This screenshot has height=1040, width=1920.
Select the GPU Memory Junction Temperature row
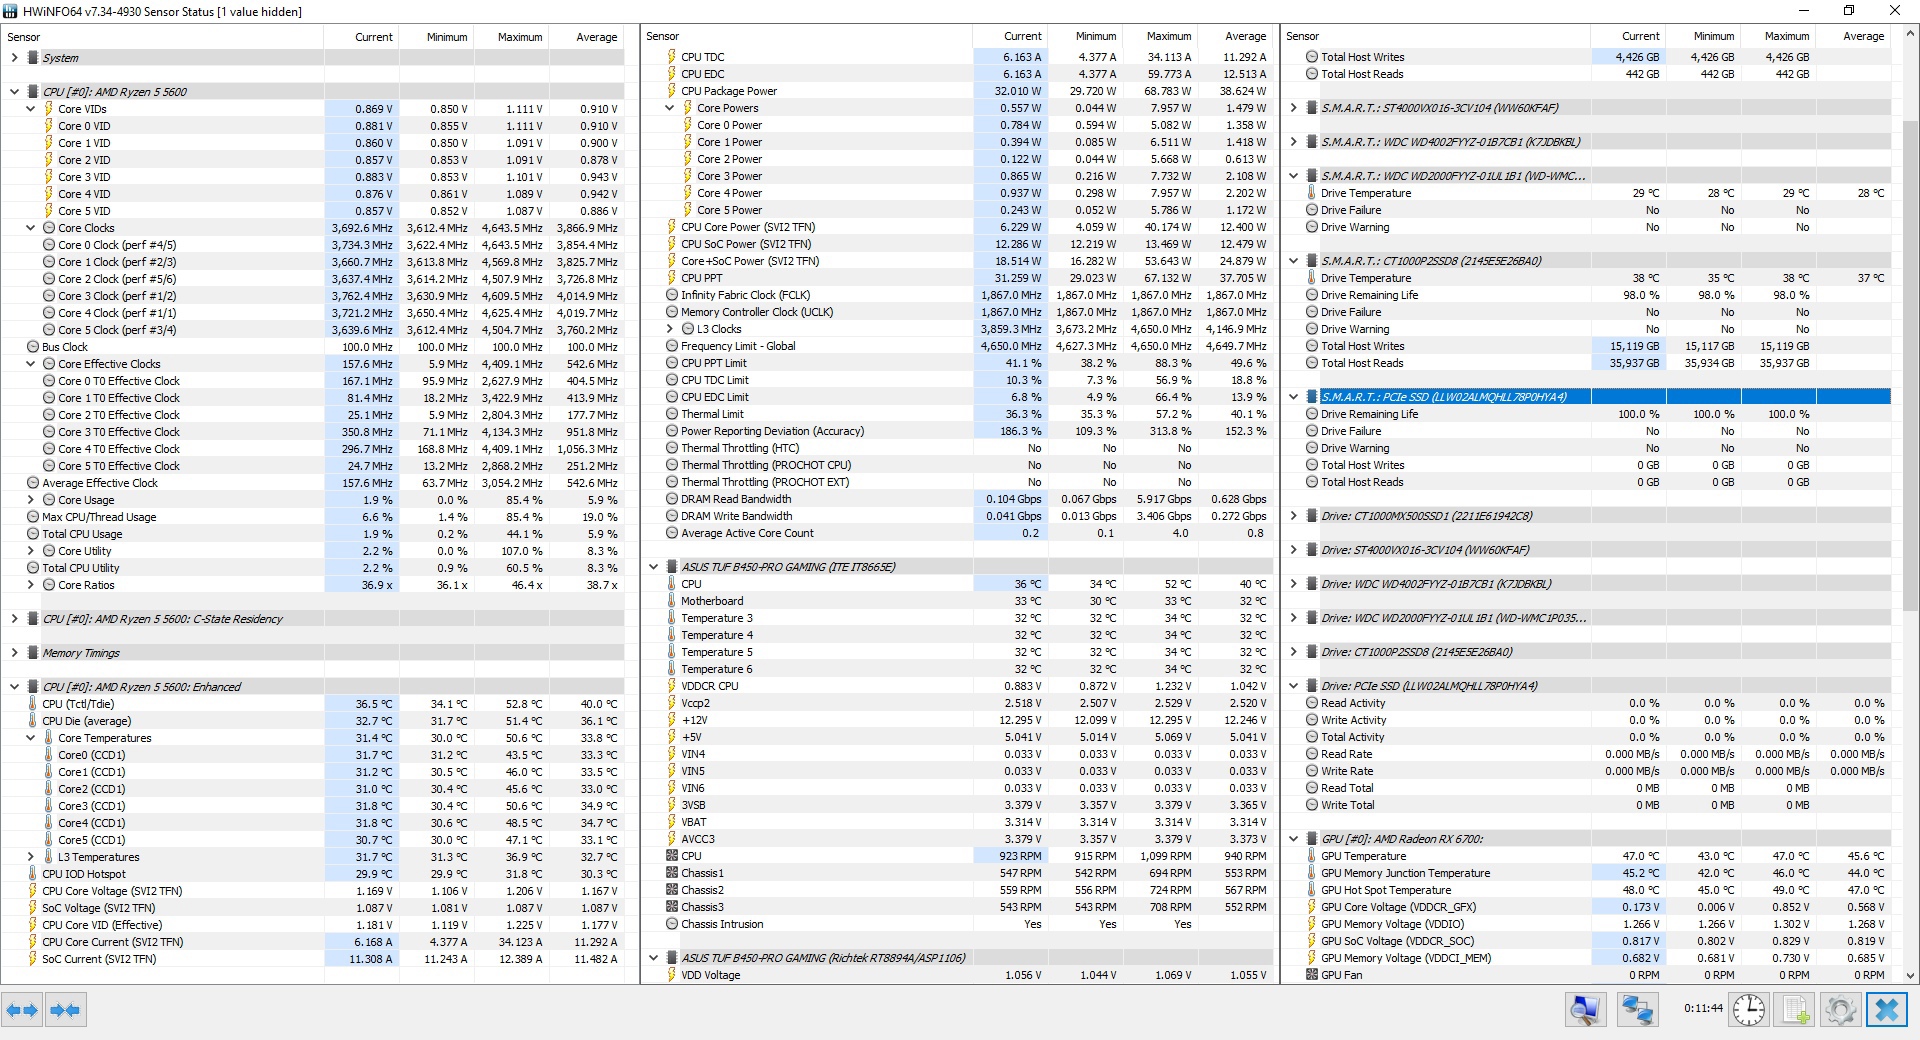[1587, 873]
